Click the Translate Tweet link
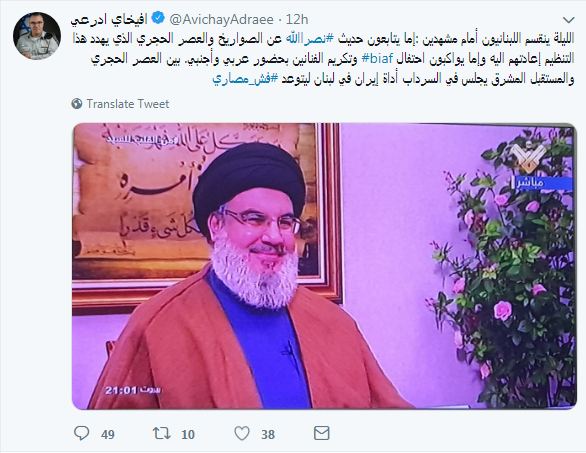The width and height of the screenshot is (586, 453). click(x=128, y=104)
